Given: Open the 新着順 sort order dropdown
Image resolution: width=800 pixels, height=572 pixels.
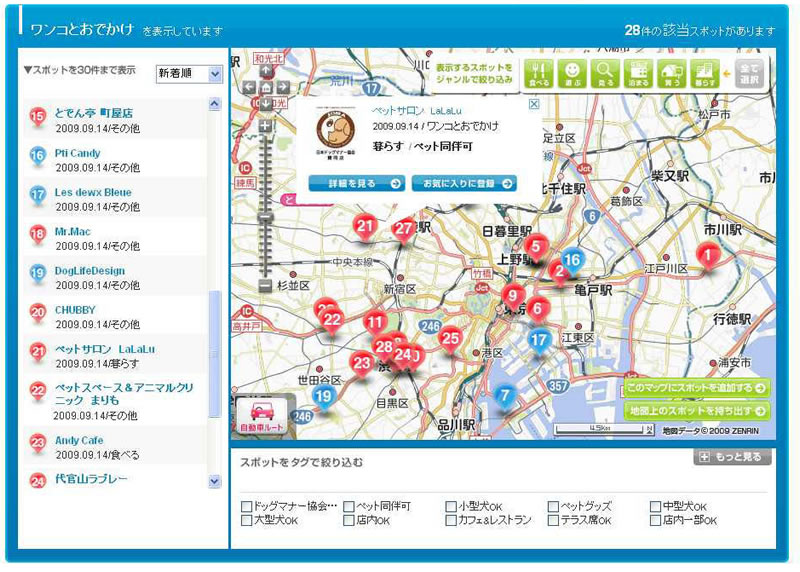Looking at the screenshot, I should [189, 74].
